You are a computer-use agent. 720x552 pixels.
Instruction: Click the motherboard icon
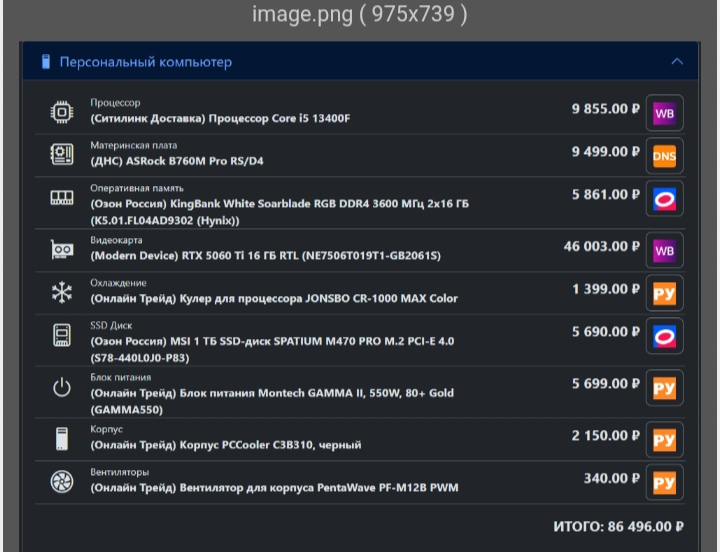(62, 154)
